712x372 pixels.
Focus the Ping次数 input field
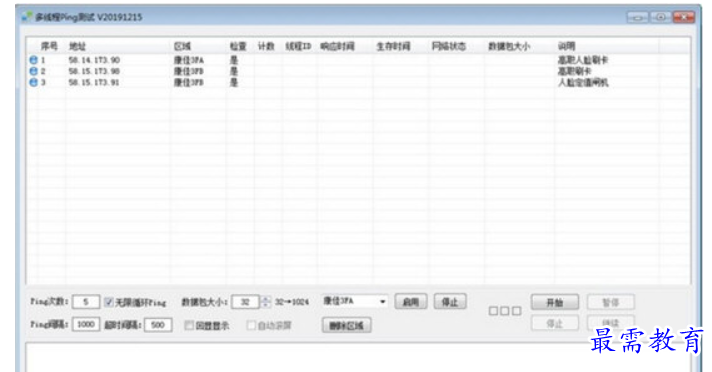(x=86, y=302)
